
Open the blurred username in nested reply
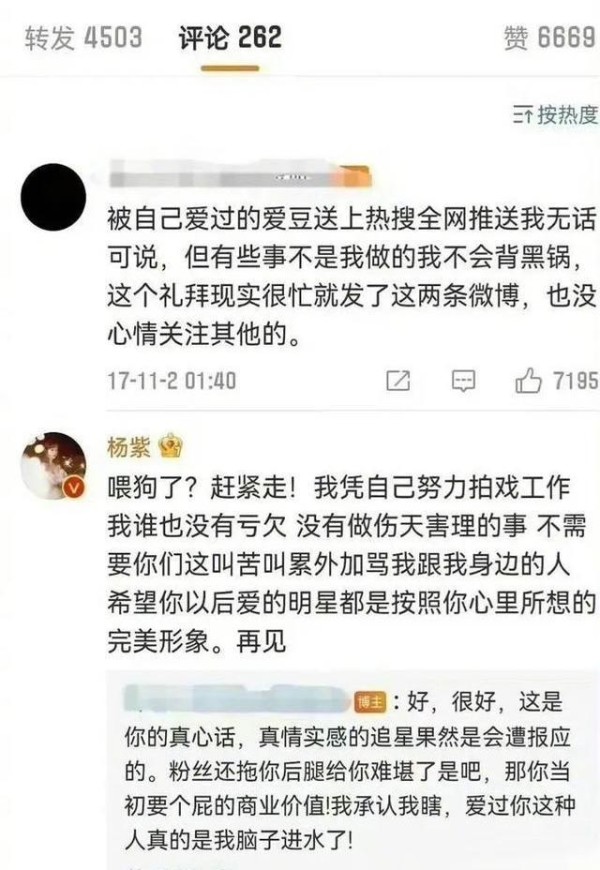238,699
